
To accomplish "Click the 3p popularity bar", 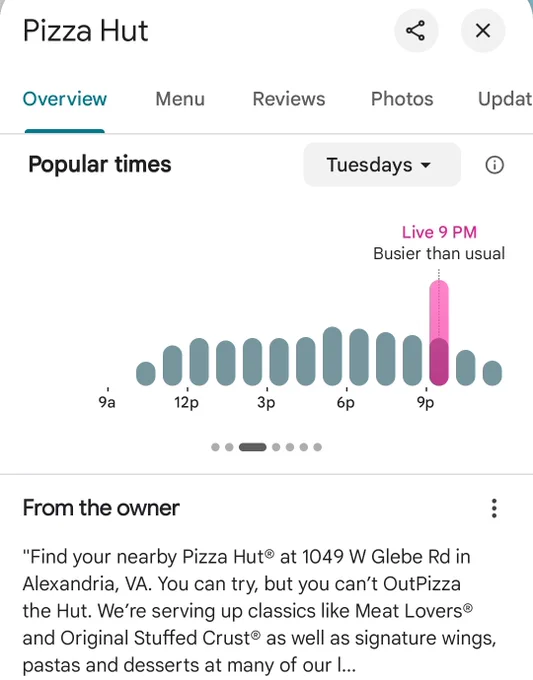I will pos(279,362).
